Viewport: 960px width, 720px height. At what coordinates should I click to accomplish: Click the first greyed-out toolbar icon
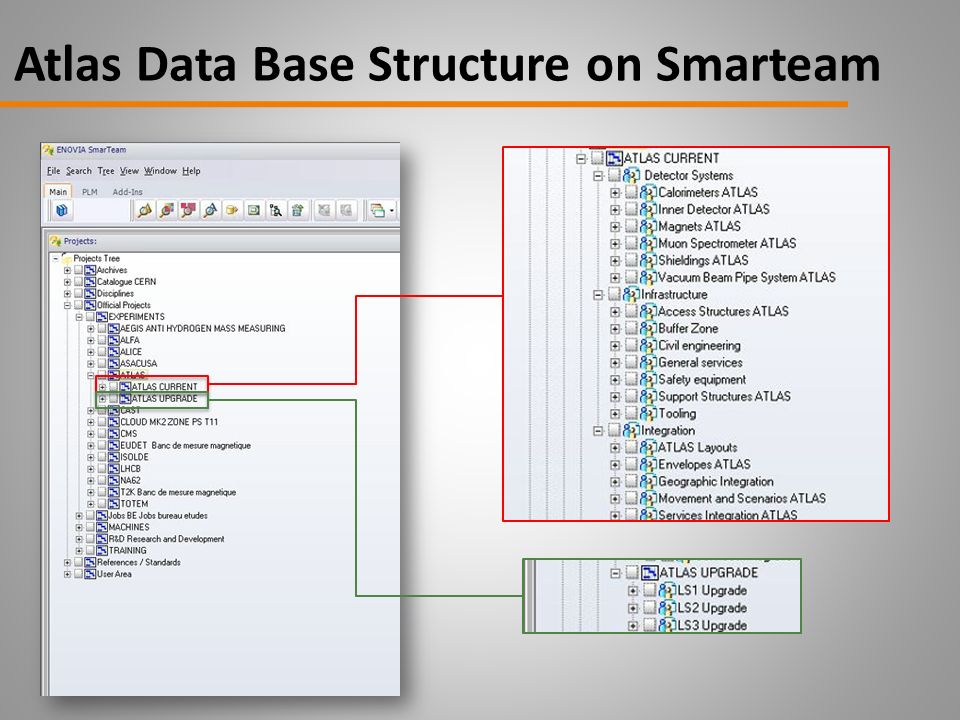324,211
